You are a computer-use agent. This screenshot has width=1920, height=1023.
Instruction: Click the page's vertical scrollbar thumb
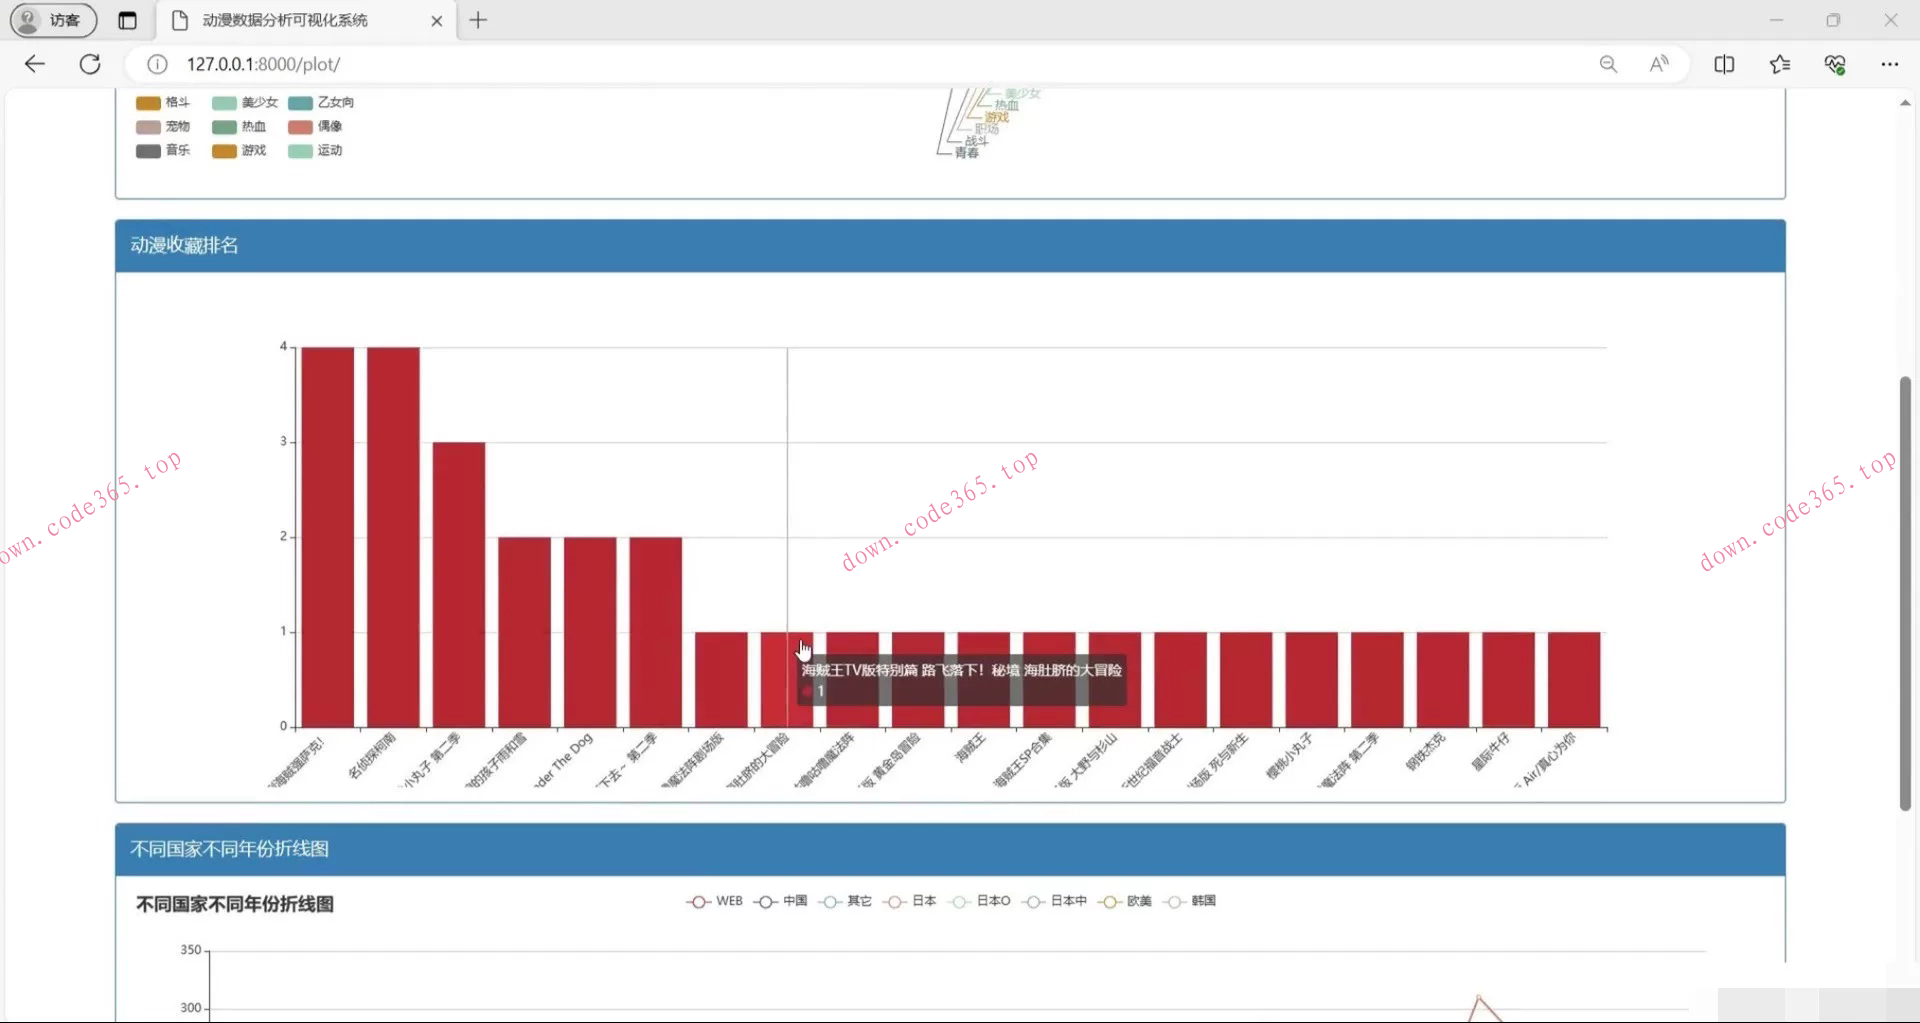[1905, 593]
